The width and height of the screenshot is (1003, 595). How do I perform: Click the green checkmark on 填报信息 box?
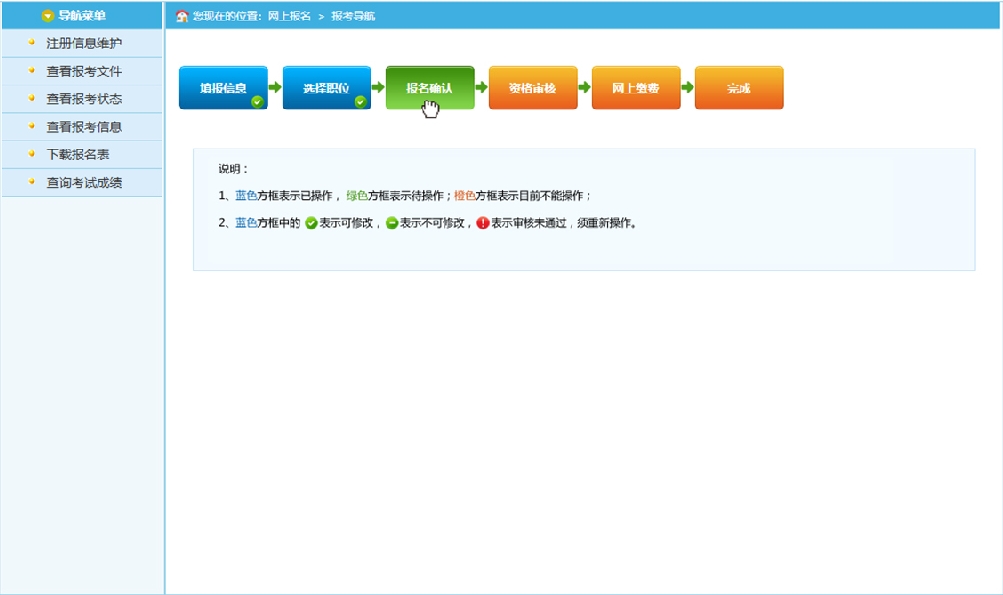(257, 101)
